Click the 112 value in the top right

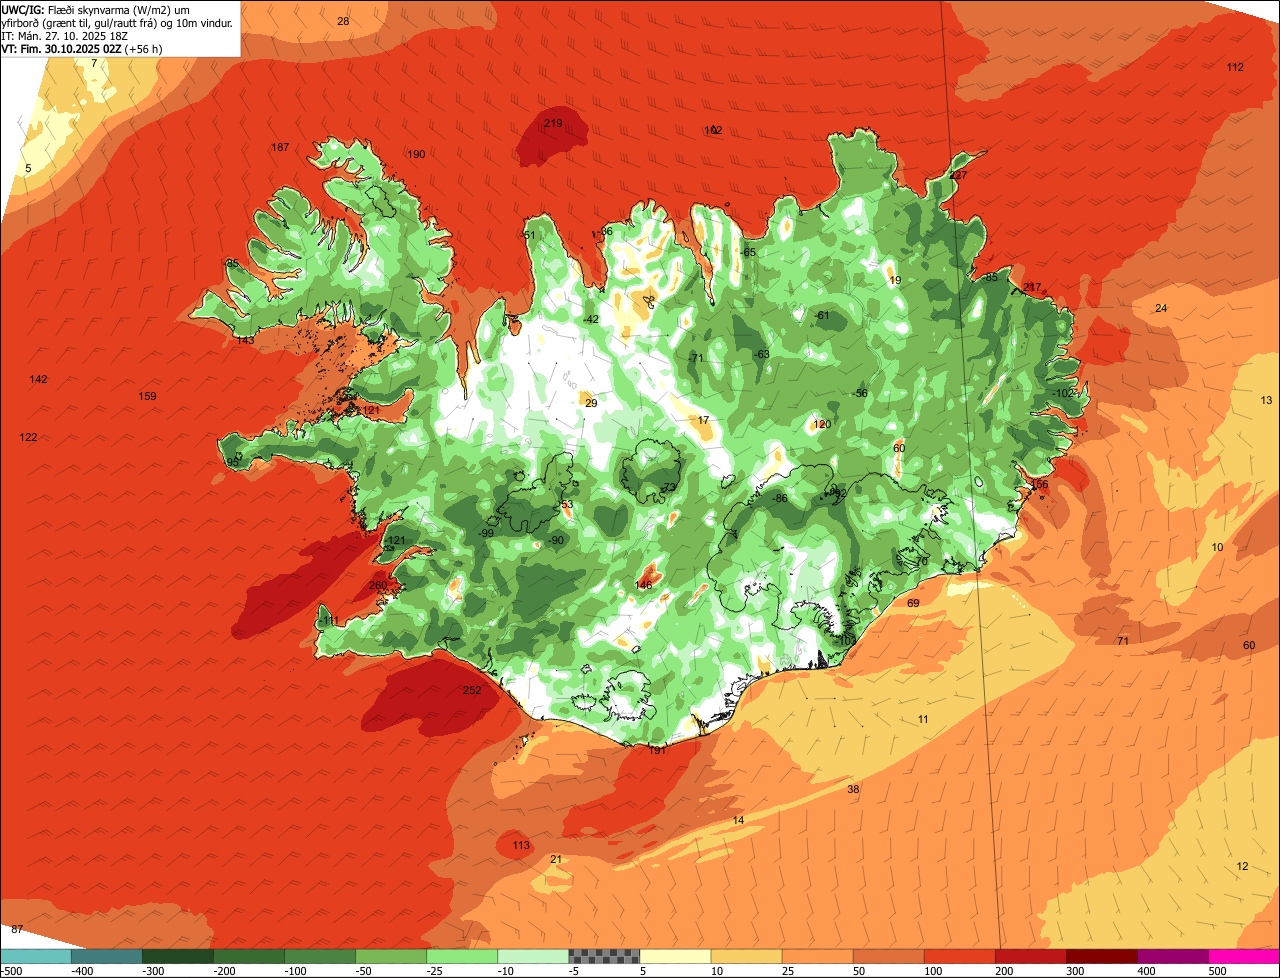1235,68
